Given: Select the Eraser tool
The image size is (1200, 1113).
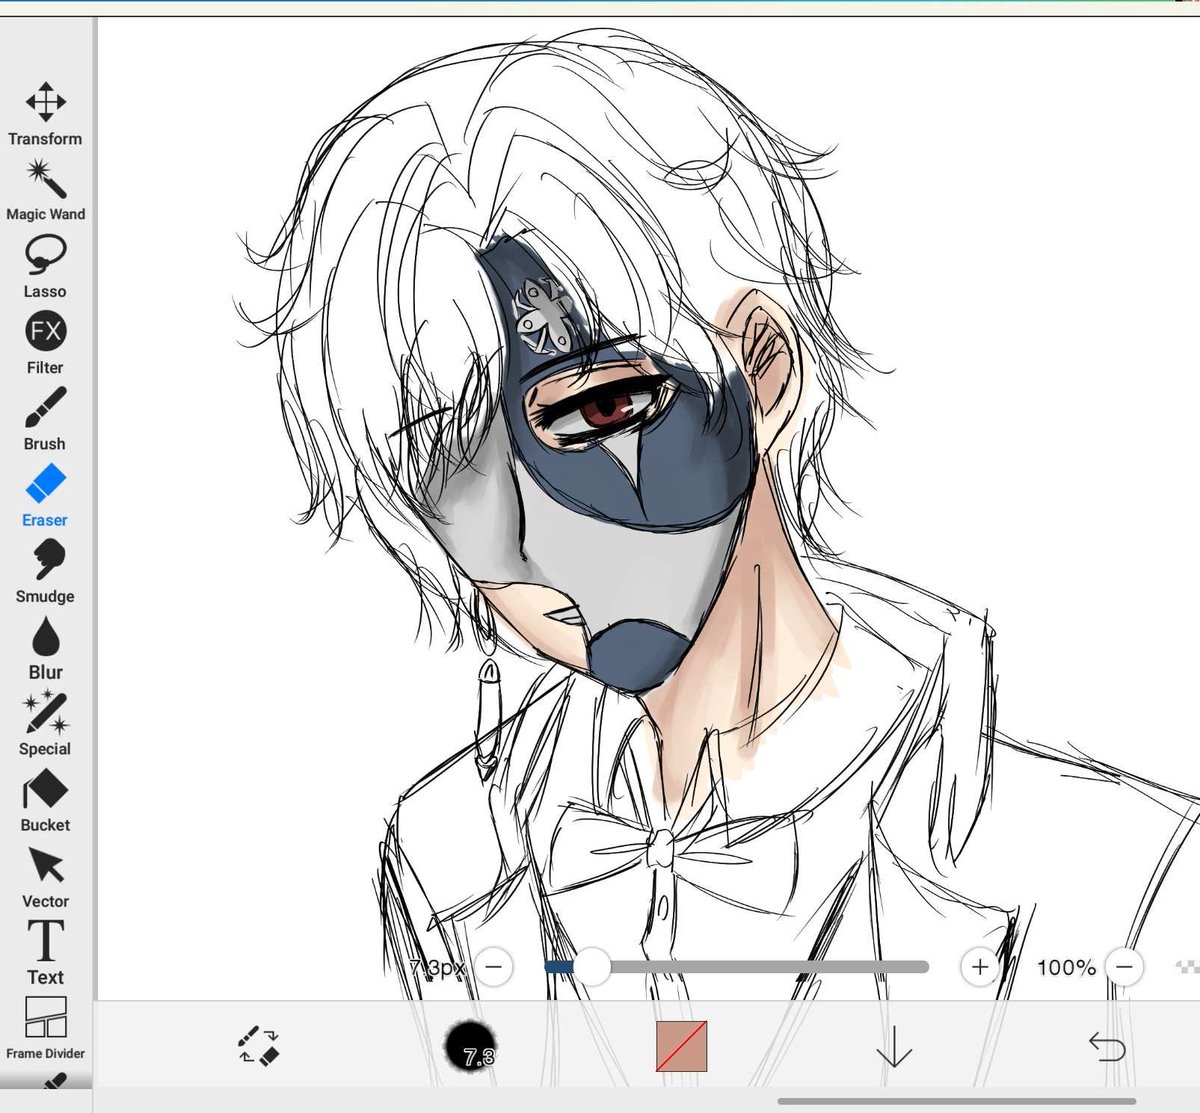Looking at the screenshot, I should [x=45, y=496].
